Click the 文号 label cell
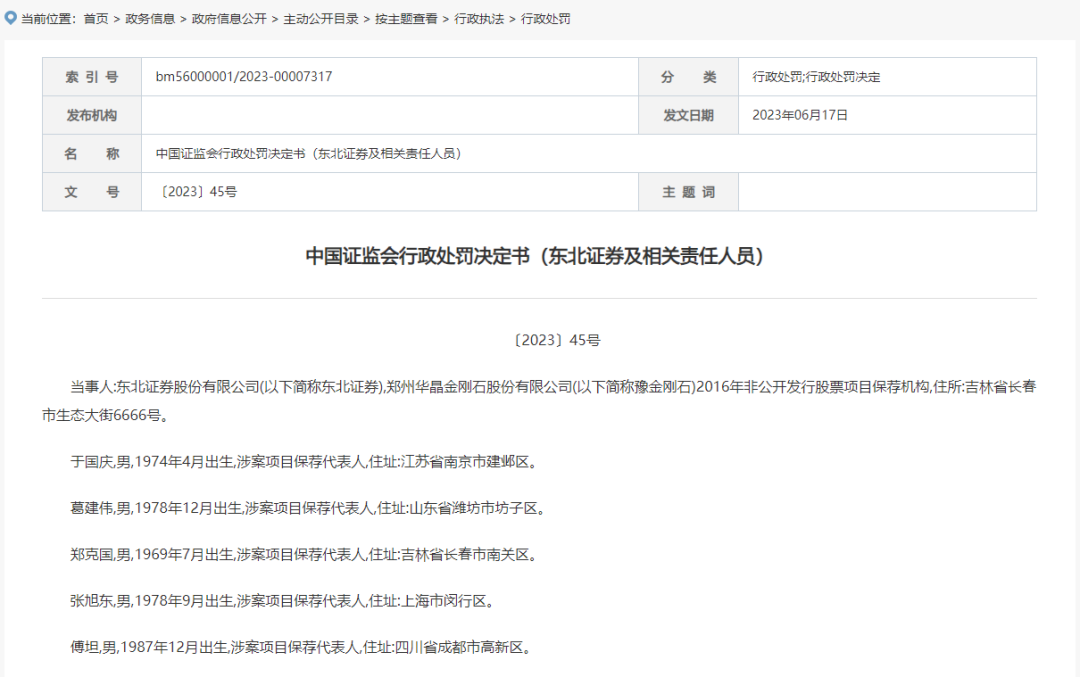The image size is (1080, 677). click(92, 192)
